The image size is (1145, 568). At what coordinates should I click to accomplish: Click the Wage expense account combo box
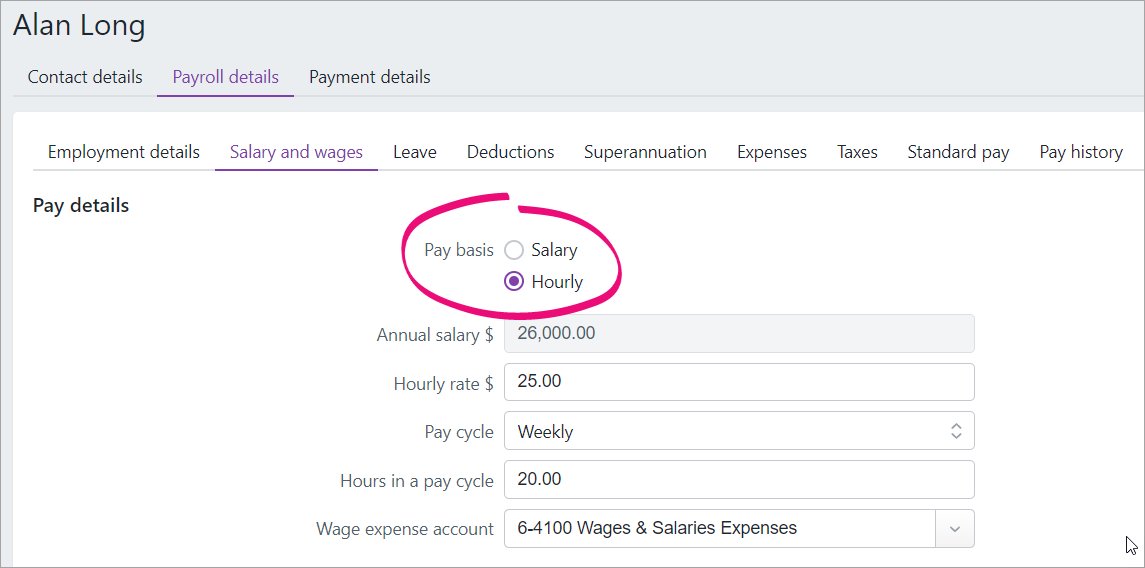click(720, 529)
